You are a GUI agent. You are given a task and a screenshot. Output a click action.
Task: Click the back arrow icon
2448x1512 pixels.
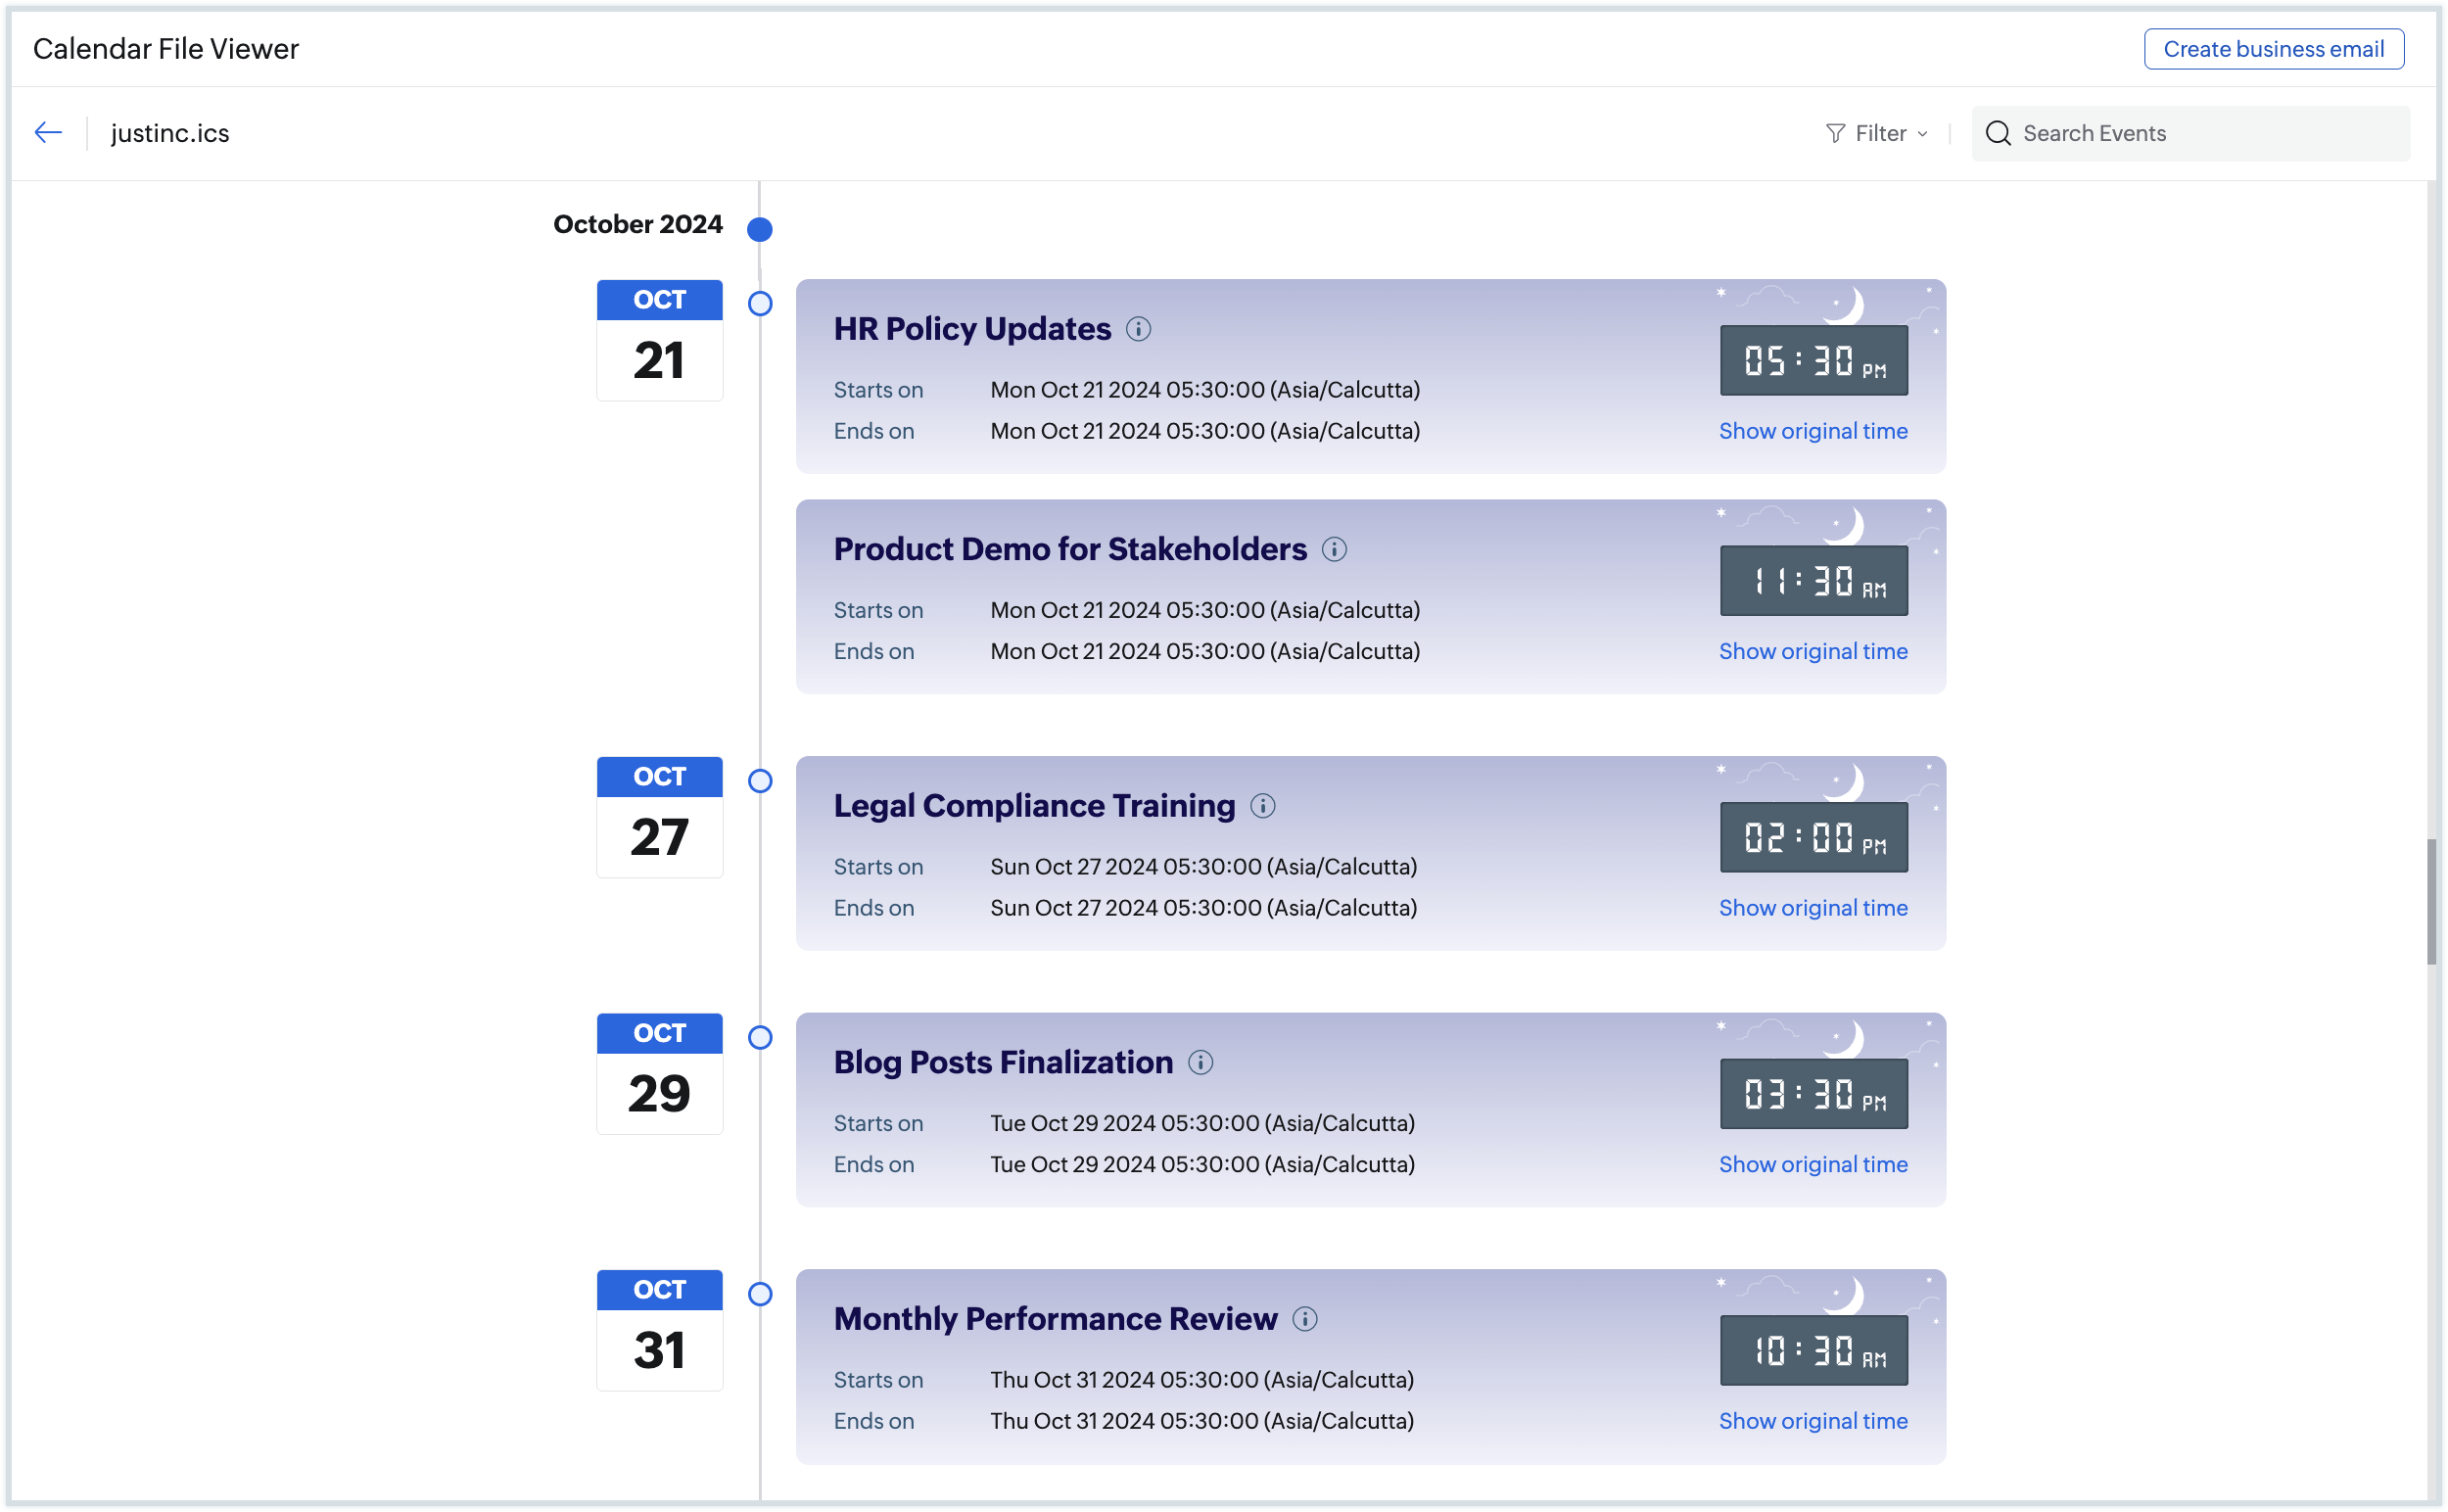click(x=48, y=133)
